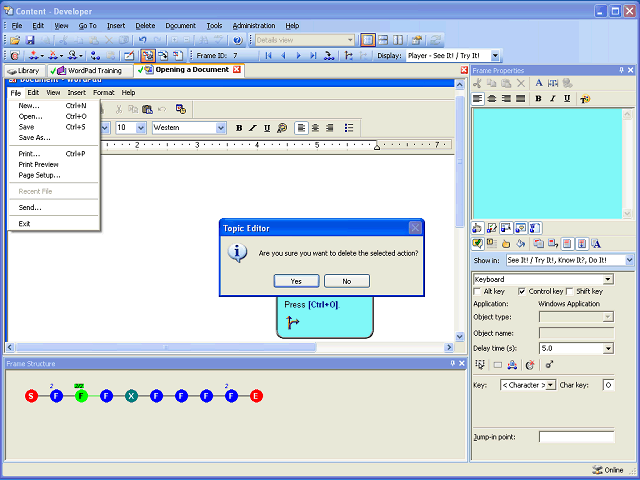Go to the previous frame with the left arrow
The height and width of the screenshot is (480, 640).
click(x=283, y=56)
